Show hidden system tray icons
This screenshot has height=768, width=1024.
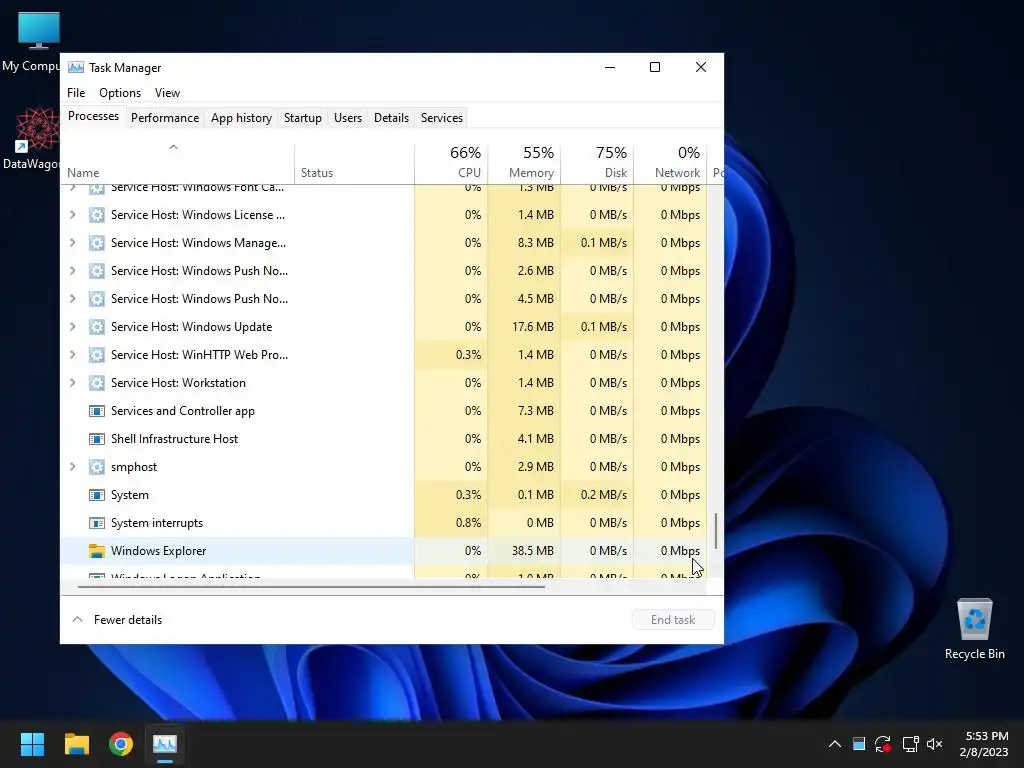click(835, 744)
